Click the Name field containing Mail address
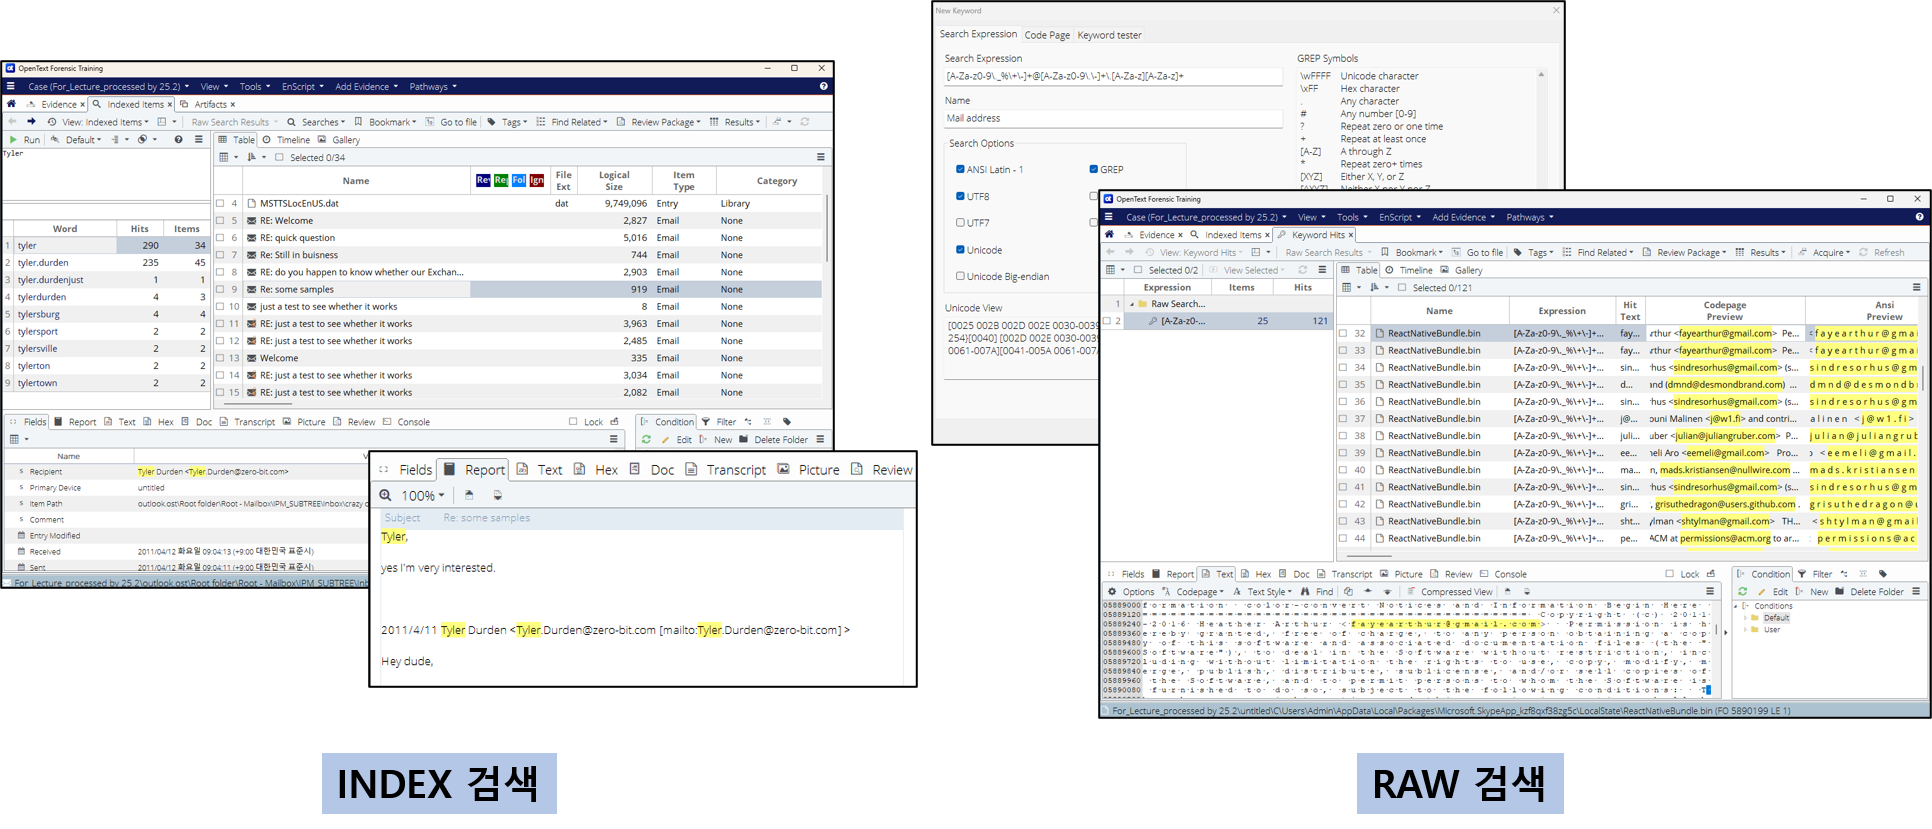 pyautogui.click(x=1113, y=119)
